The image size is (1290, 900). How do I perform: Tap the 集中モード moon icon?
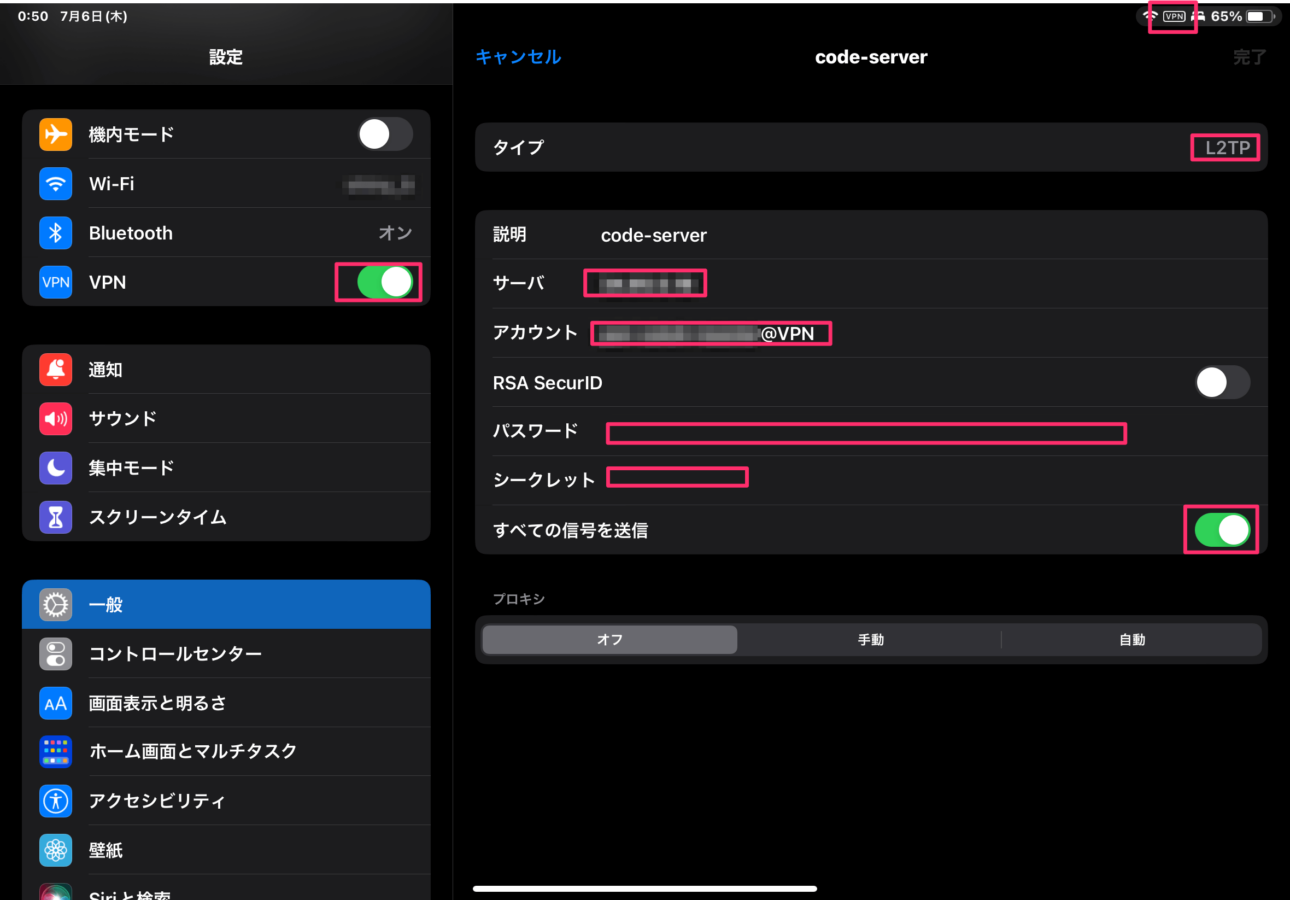point(56,468)
